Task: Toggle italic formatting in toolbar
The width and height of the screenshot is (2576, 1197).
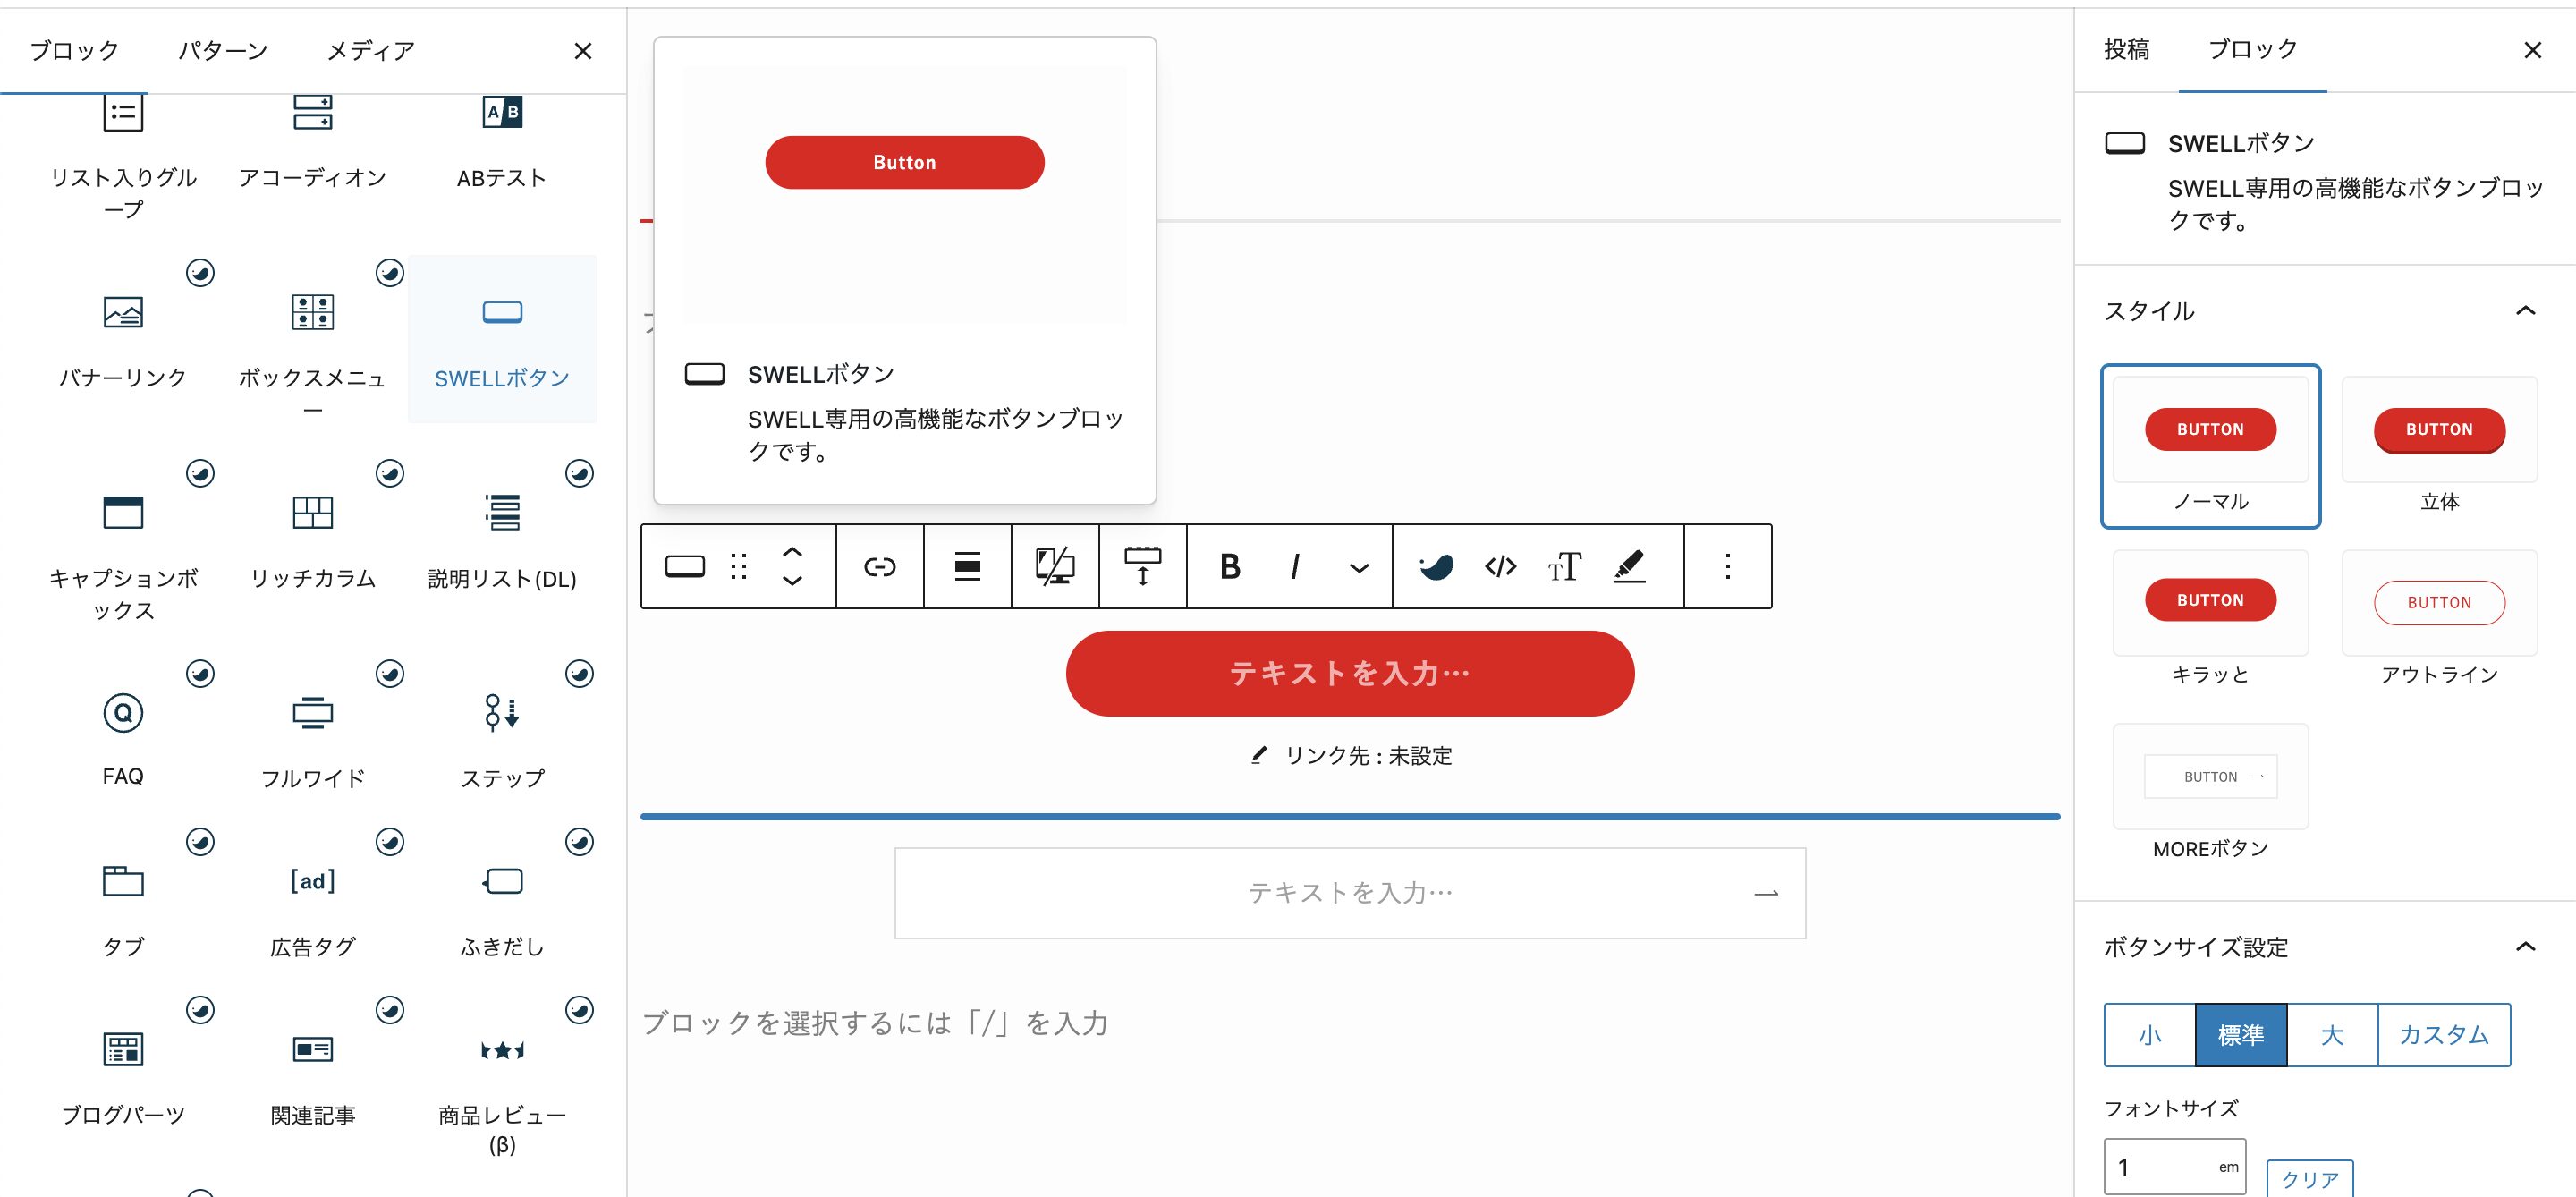Action: [1295, 567]
